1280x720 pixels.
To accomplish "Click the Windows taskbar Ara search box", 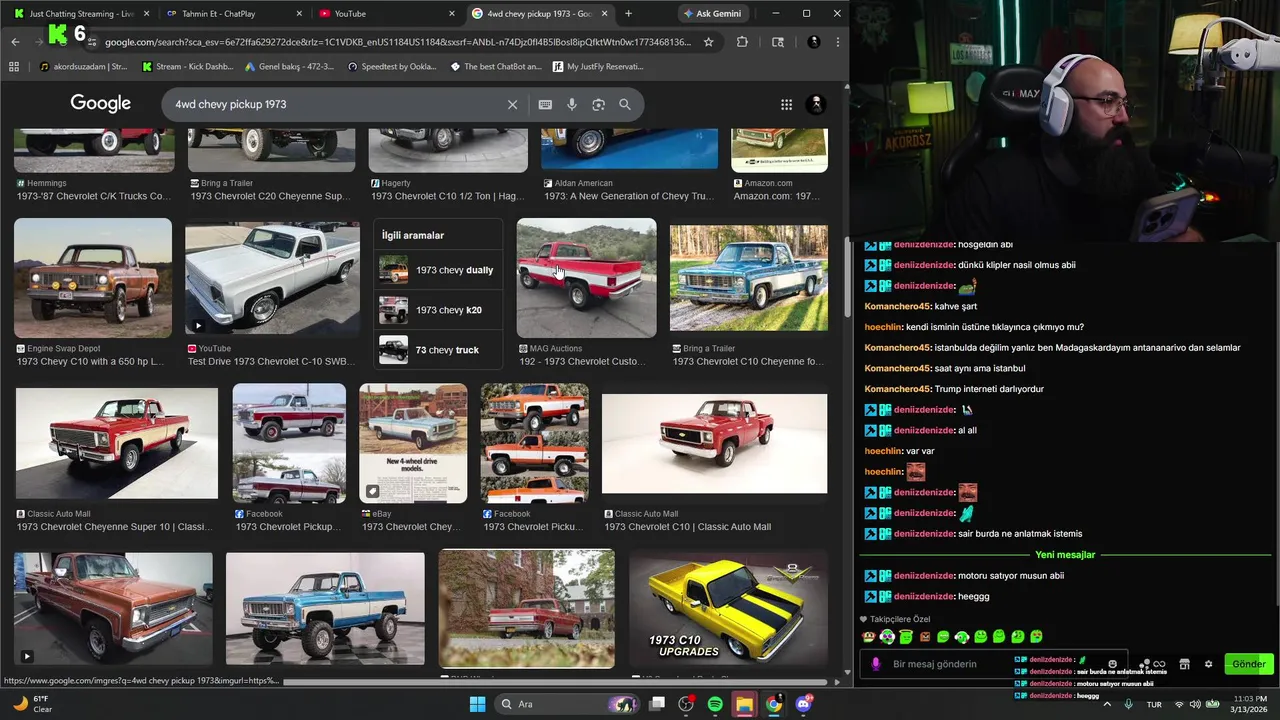I will coord(567,704).
